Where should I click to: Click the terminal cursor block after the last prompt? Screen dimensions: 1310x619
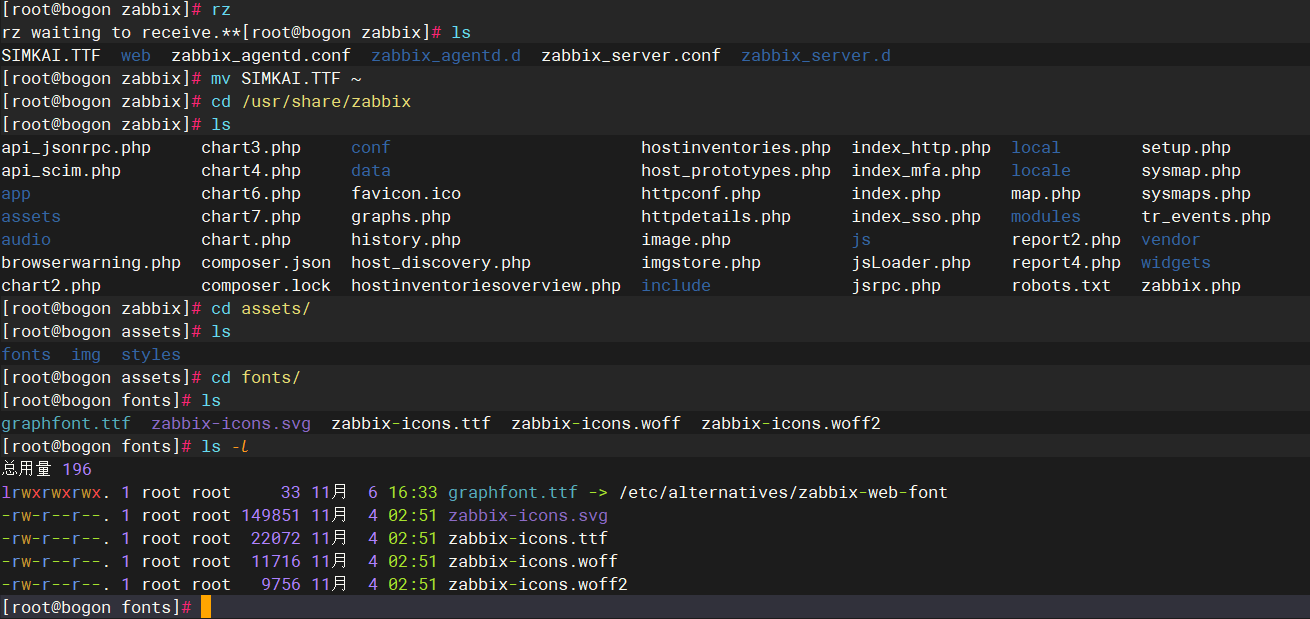click(206, 607)
